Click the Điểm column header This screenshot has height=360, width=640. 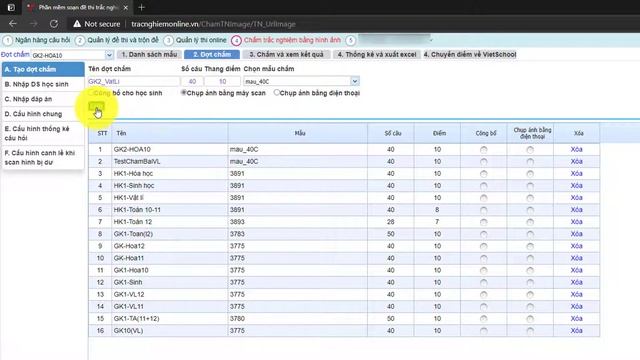(438, 133)
